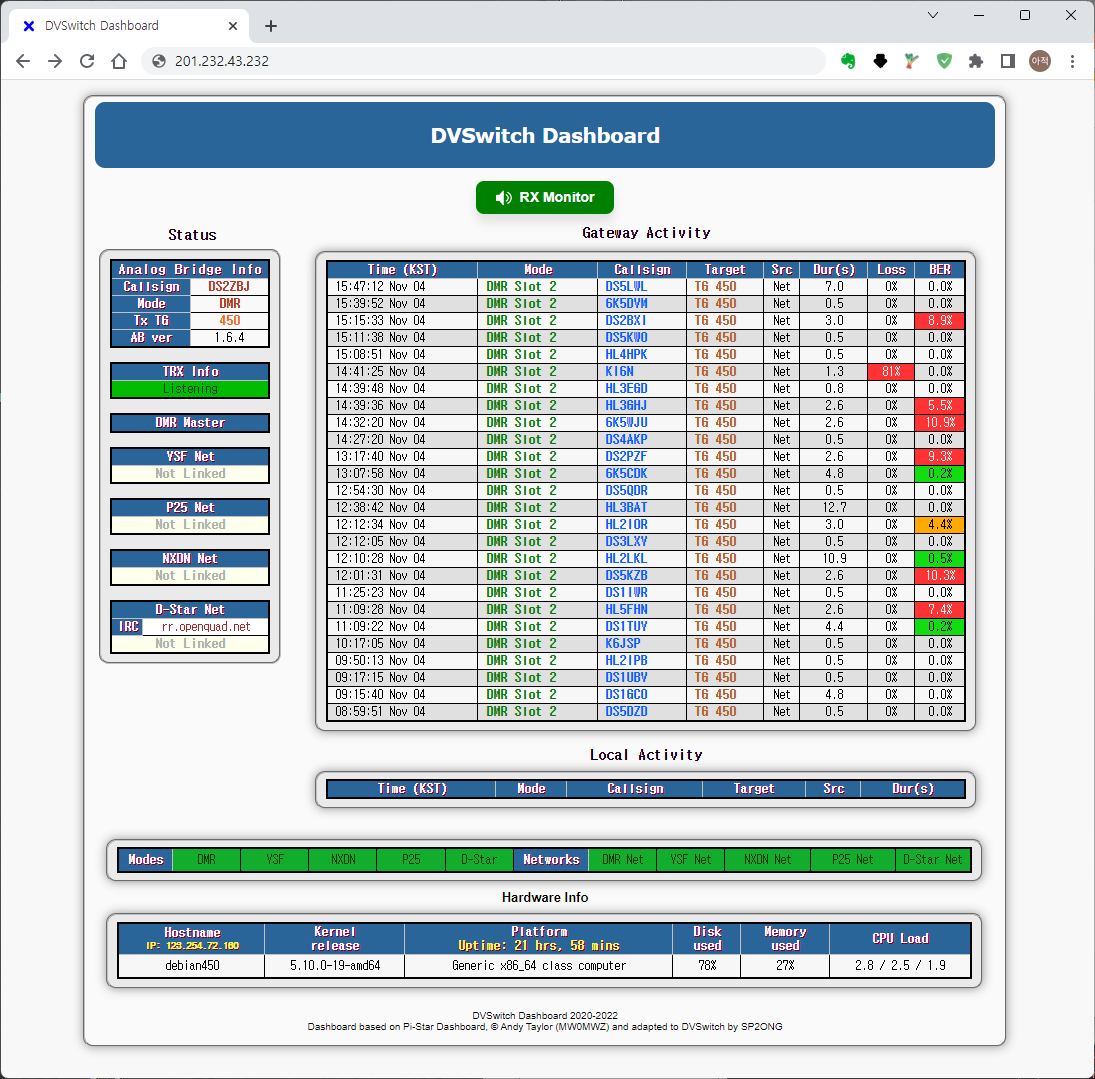This screenshot has height=1079, width=1095.
Task: Click the Gateway Activity Callsign column header
Action: (642, 270)
